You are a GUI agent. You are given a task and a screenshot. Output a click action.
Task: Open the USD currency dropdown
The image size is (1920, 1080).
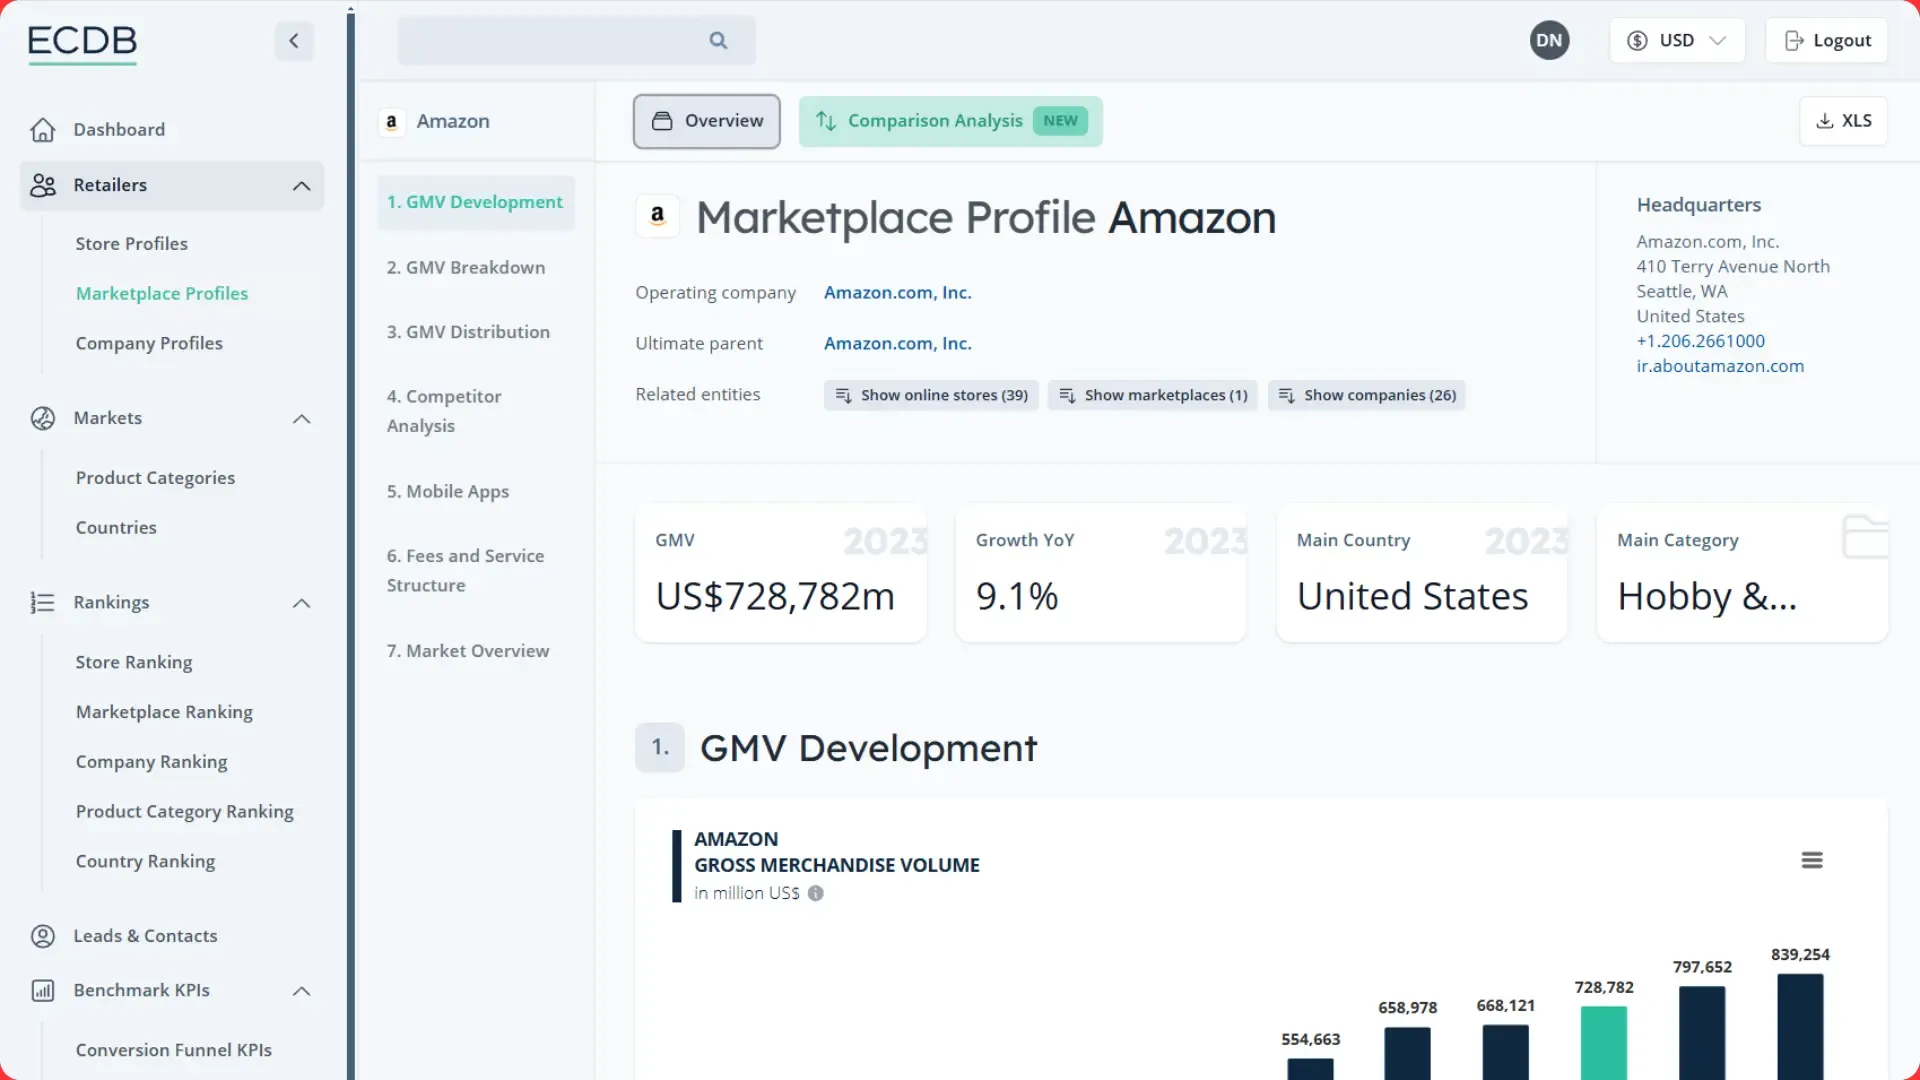(x=1677, y=40)
